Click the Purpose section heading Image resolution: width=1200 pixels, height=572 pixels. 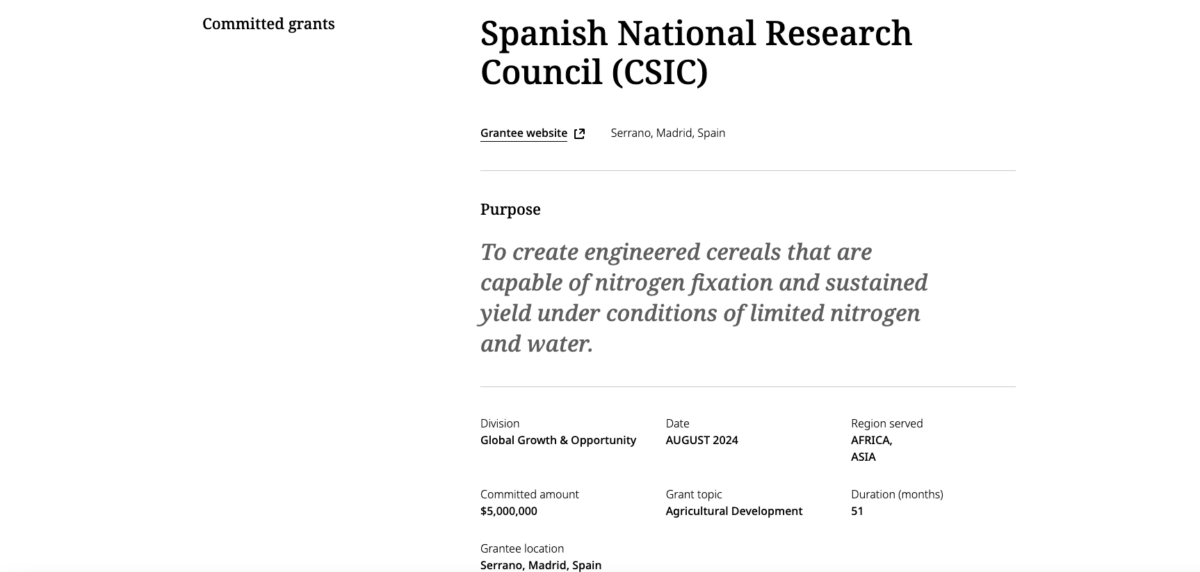pyautogui.click(x=510, y=210)
